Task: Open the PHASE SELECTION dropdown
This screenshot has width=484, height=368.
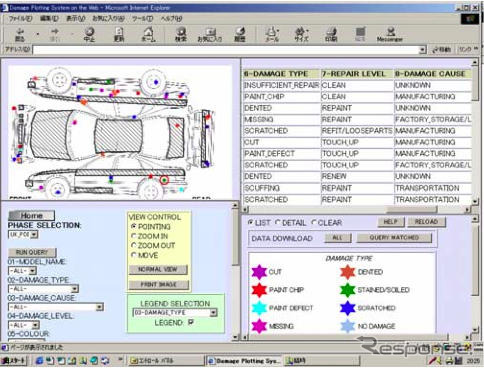Action: coord(23,234)
